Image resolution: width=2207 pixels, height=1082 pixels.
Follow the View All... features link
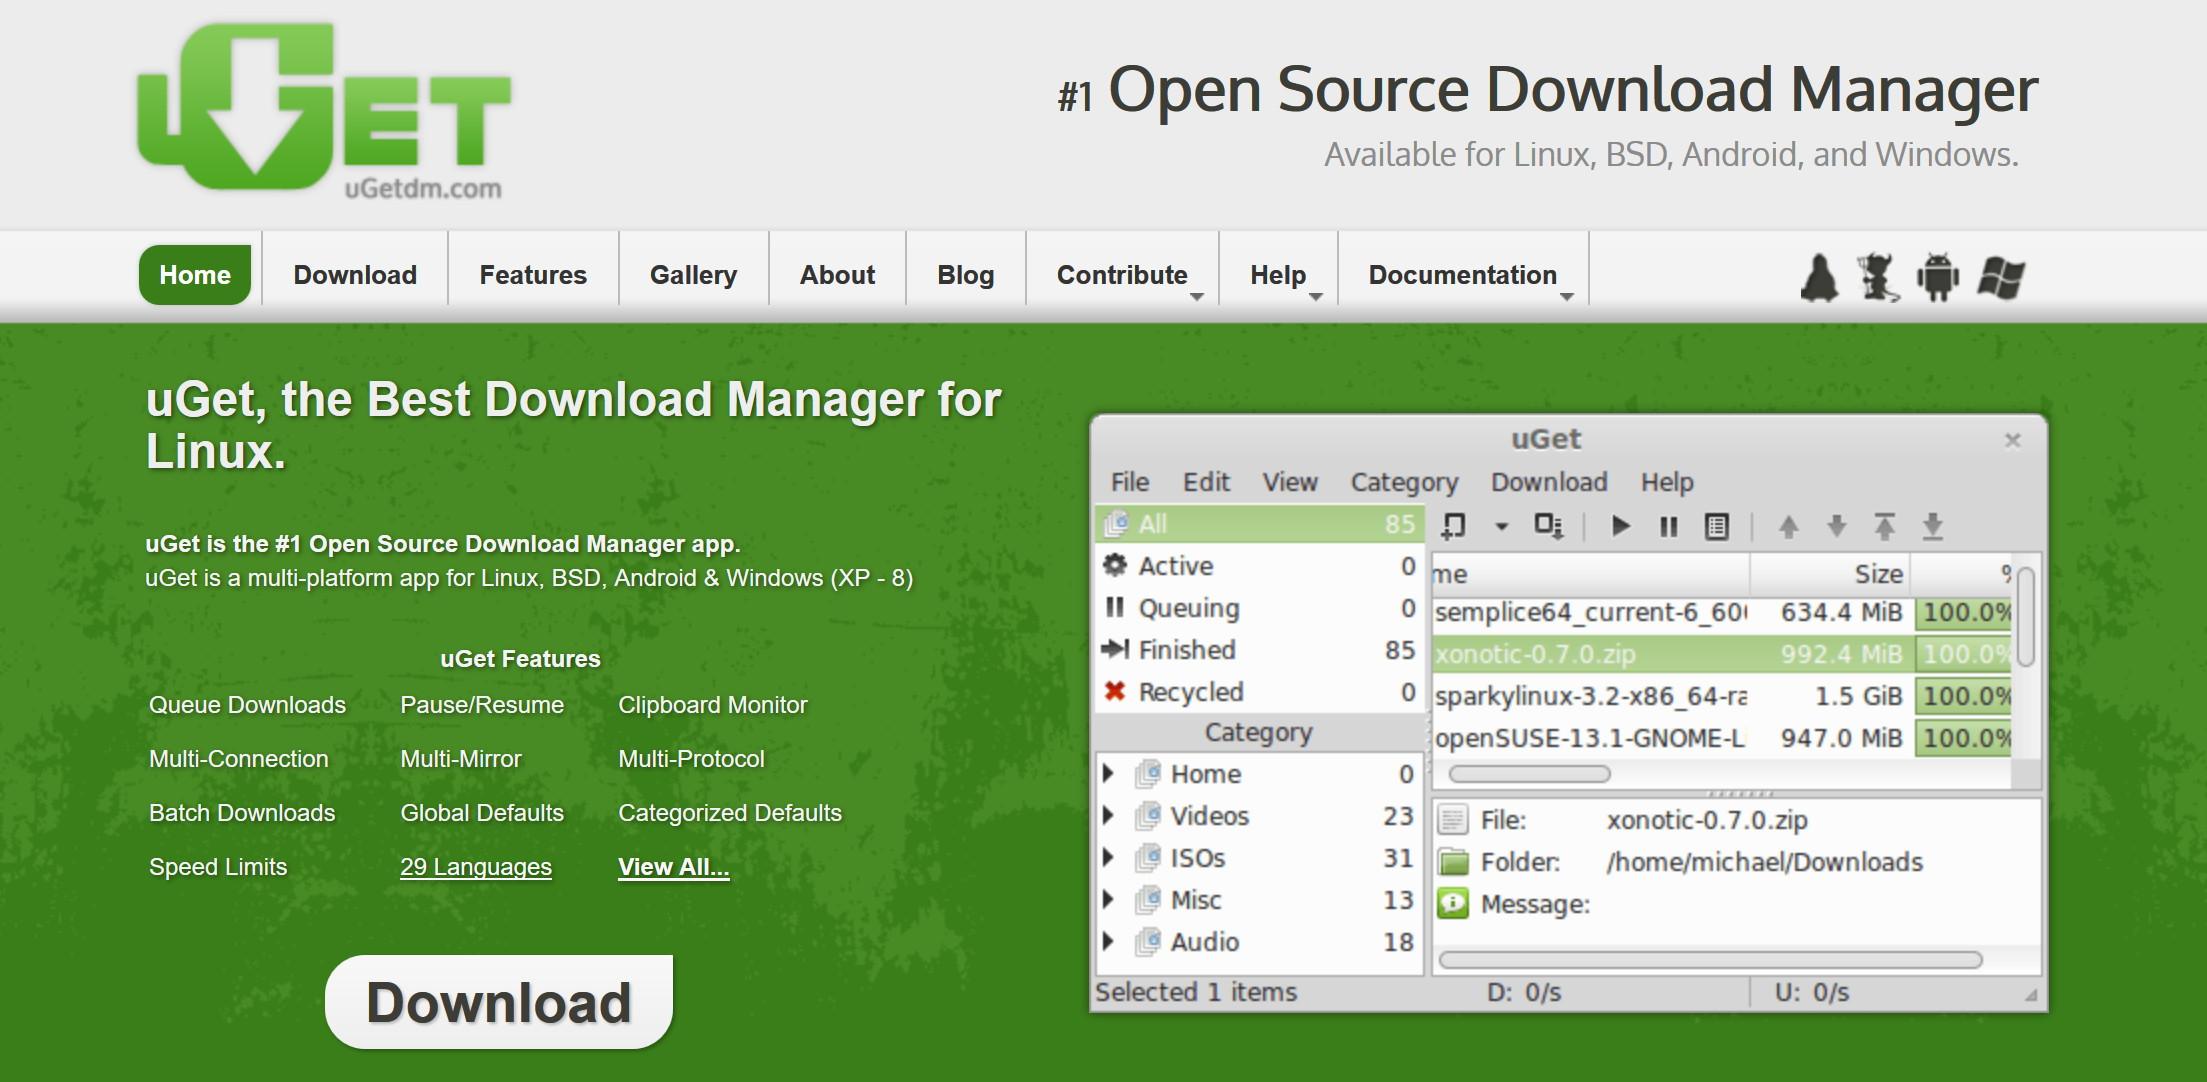pos(673,867)
